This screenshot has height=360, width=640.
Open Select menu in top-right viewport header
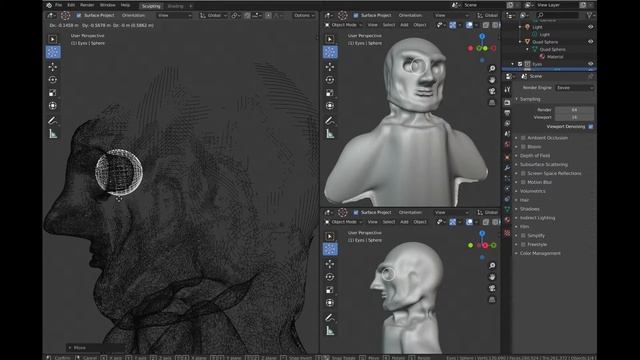389,25
